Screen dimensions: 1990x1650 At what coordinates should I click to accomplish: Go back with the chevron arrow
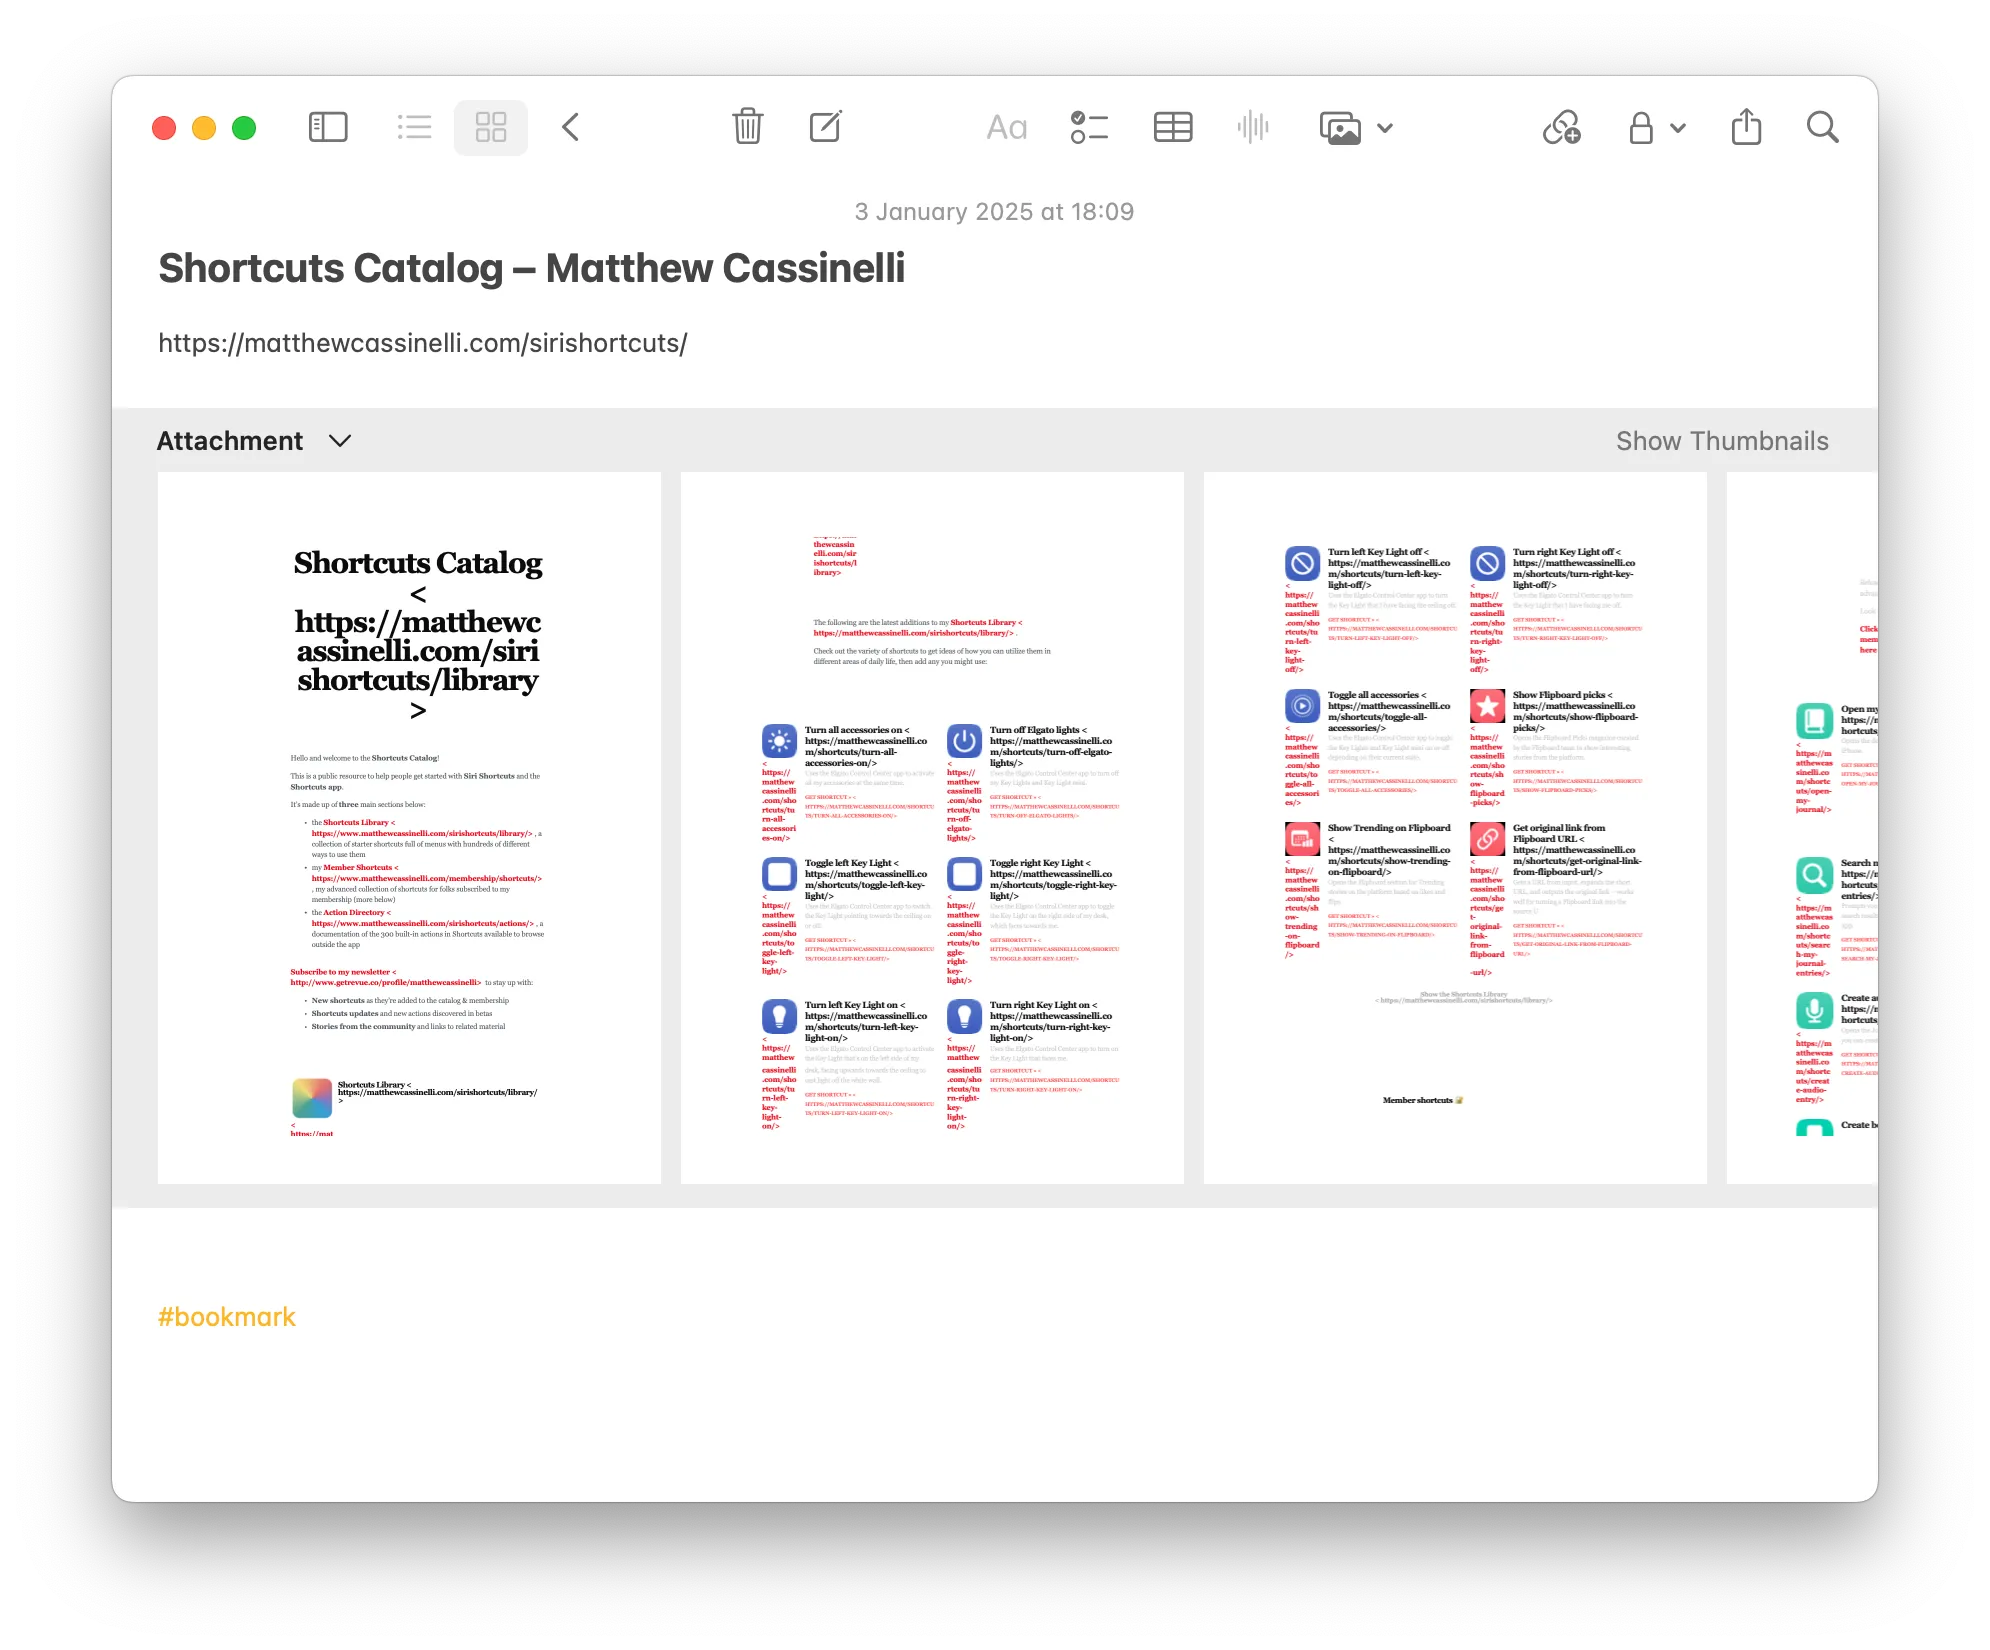click(x=571, y=128)
